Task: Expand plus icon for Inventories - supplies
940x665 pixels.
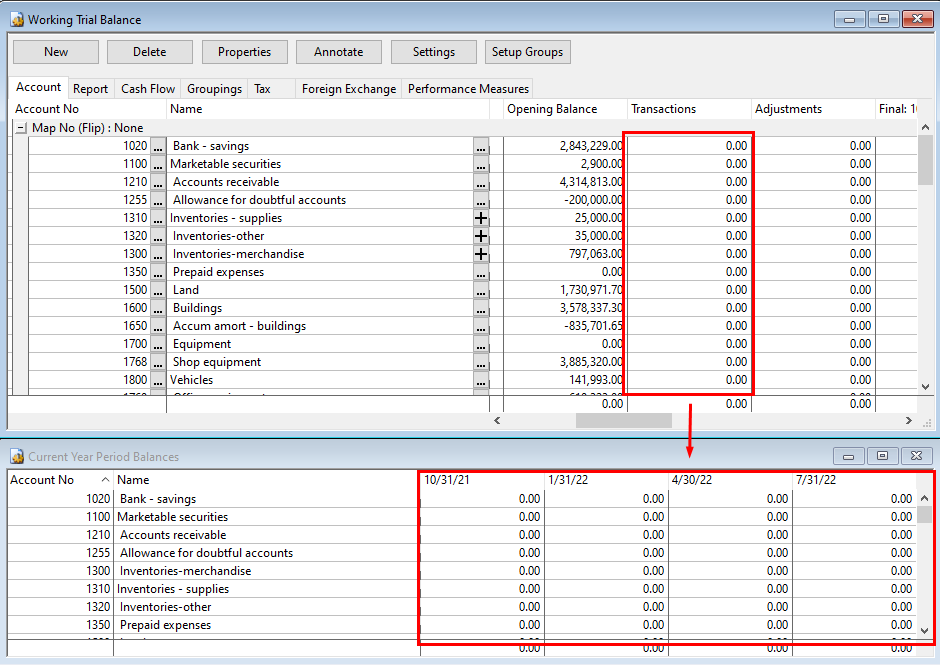Action: point(481,218)
